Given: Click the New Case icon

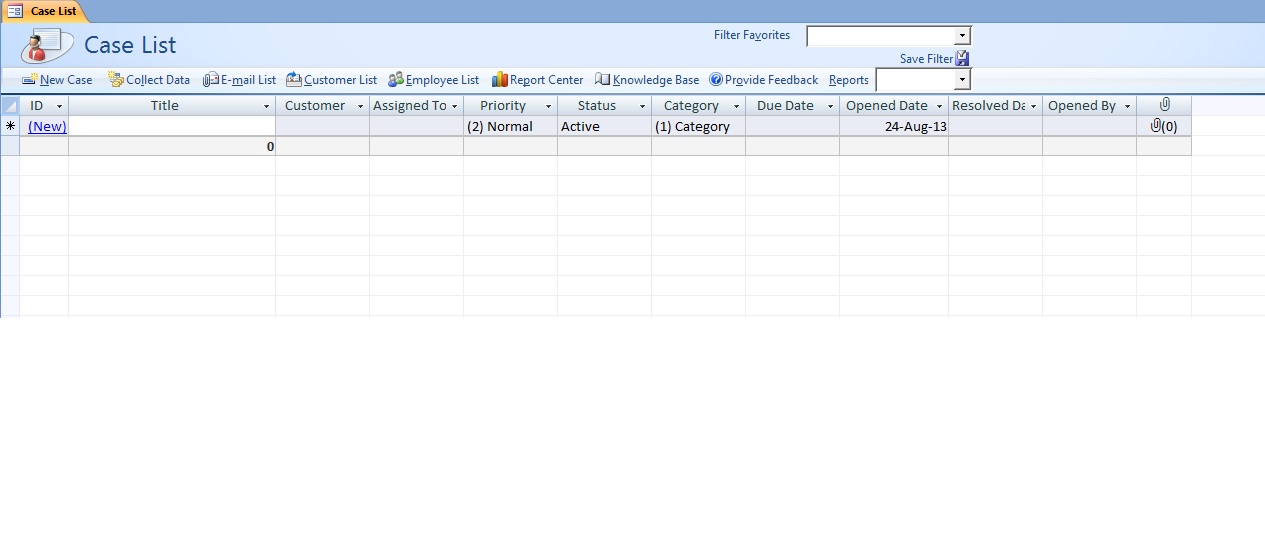Looking at the screenshot, I should click(x=30, y=80).
